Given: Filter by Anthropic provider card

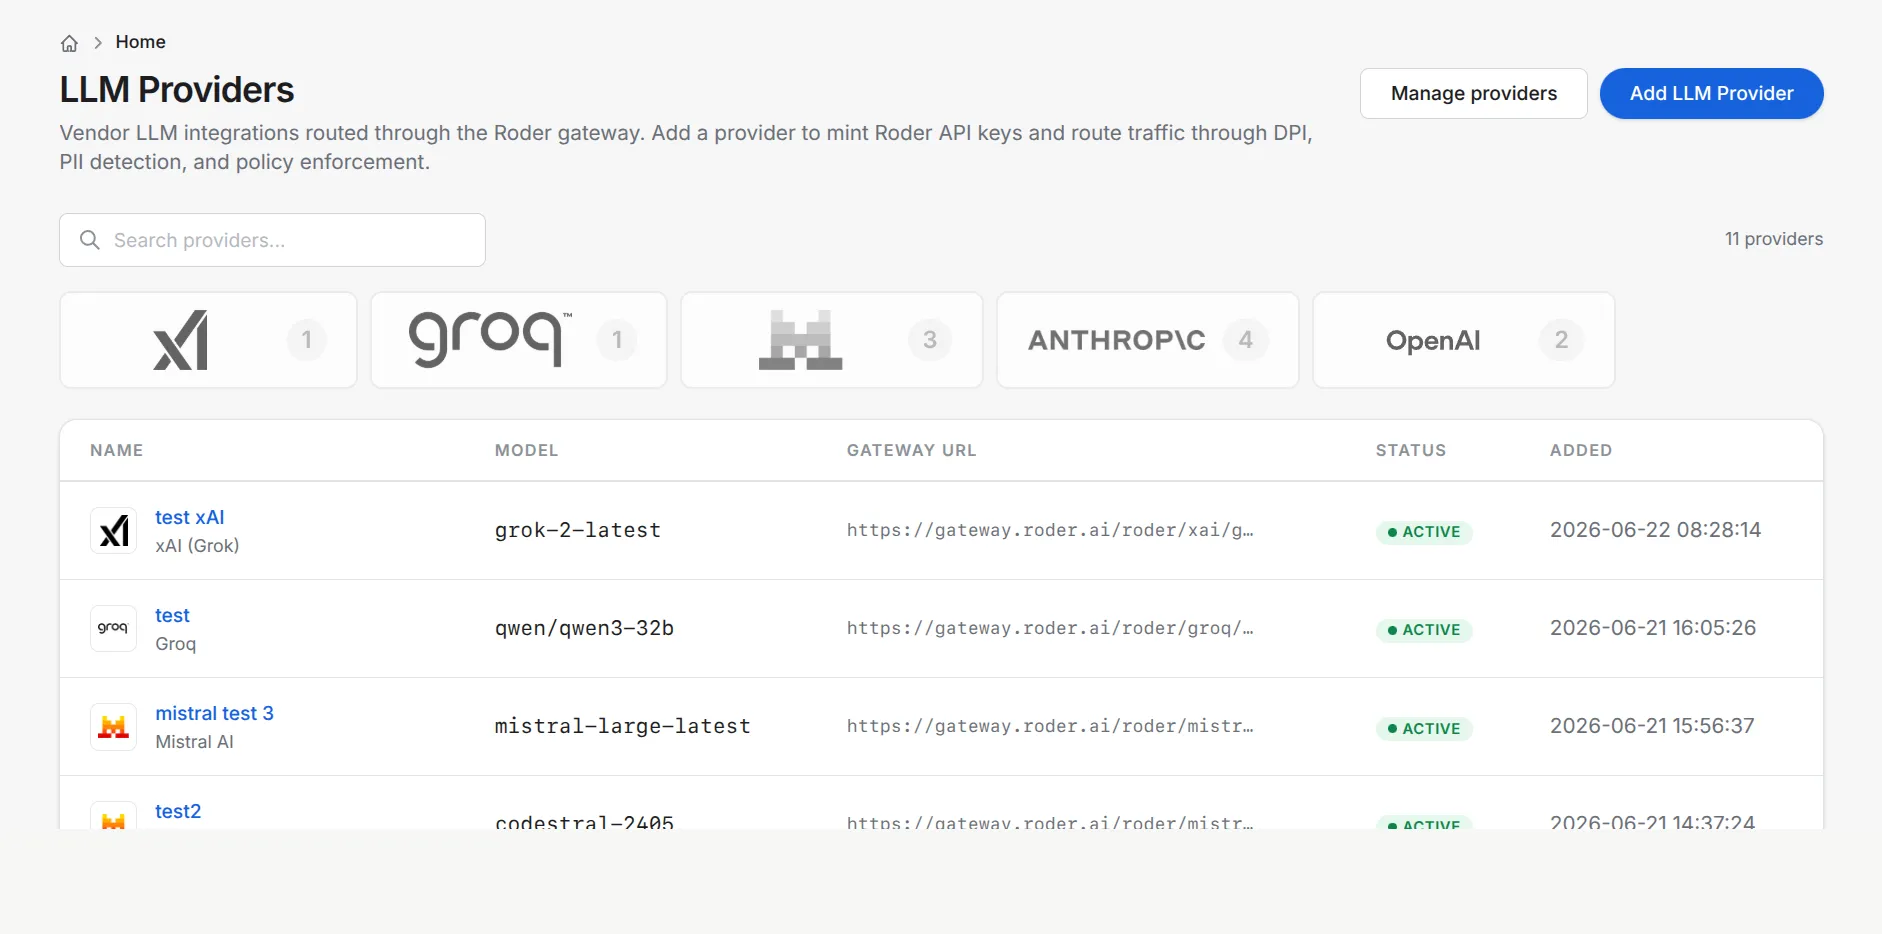Looking at the screenshot, I should (x=1147, y=340).
